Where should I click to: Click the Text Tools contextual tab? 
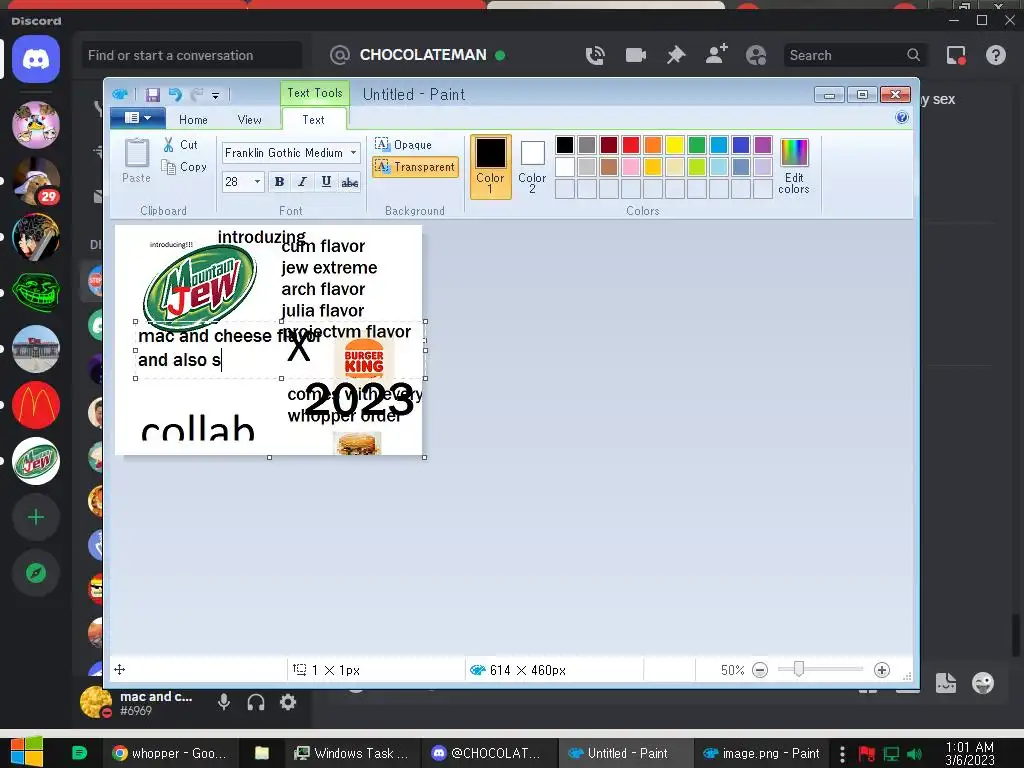315,93
